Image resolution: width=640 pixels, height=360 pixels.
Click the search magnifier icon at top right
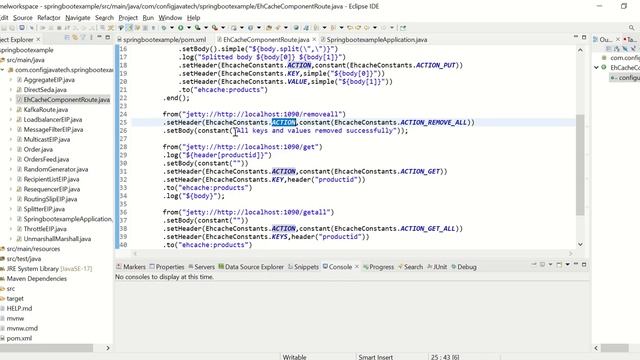pos(631,28)
